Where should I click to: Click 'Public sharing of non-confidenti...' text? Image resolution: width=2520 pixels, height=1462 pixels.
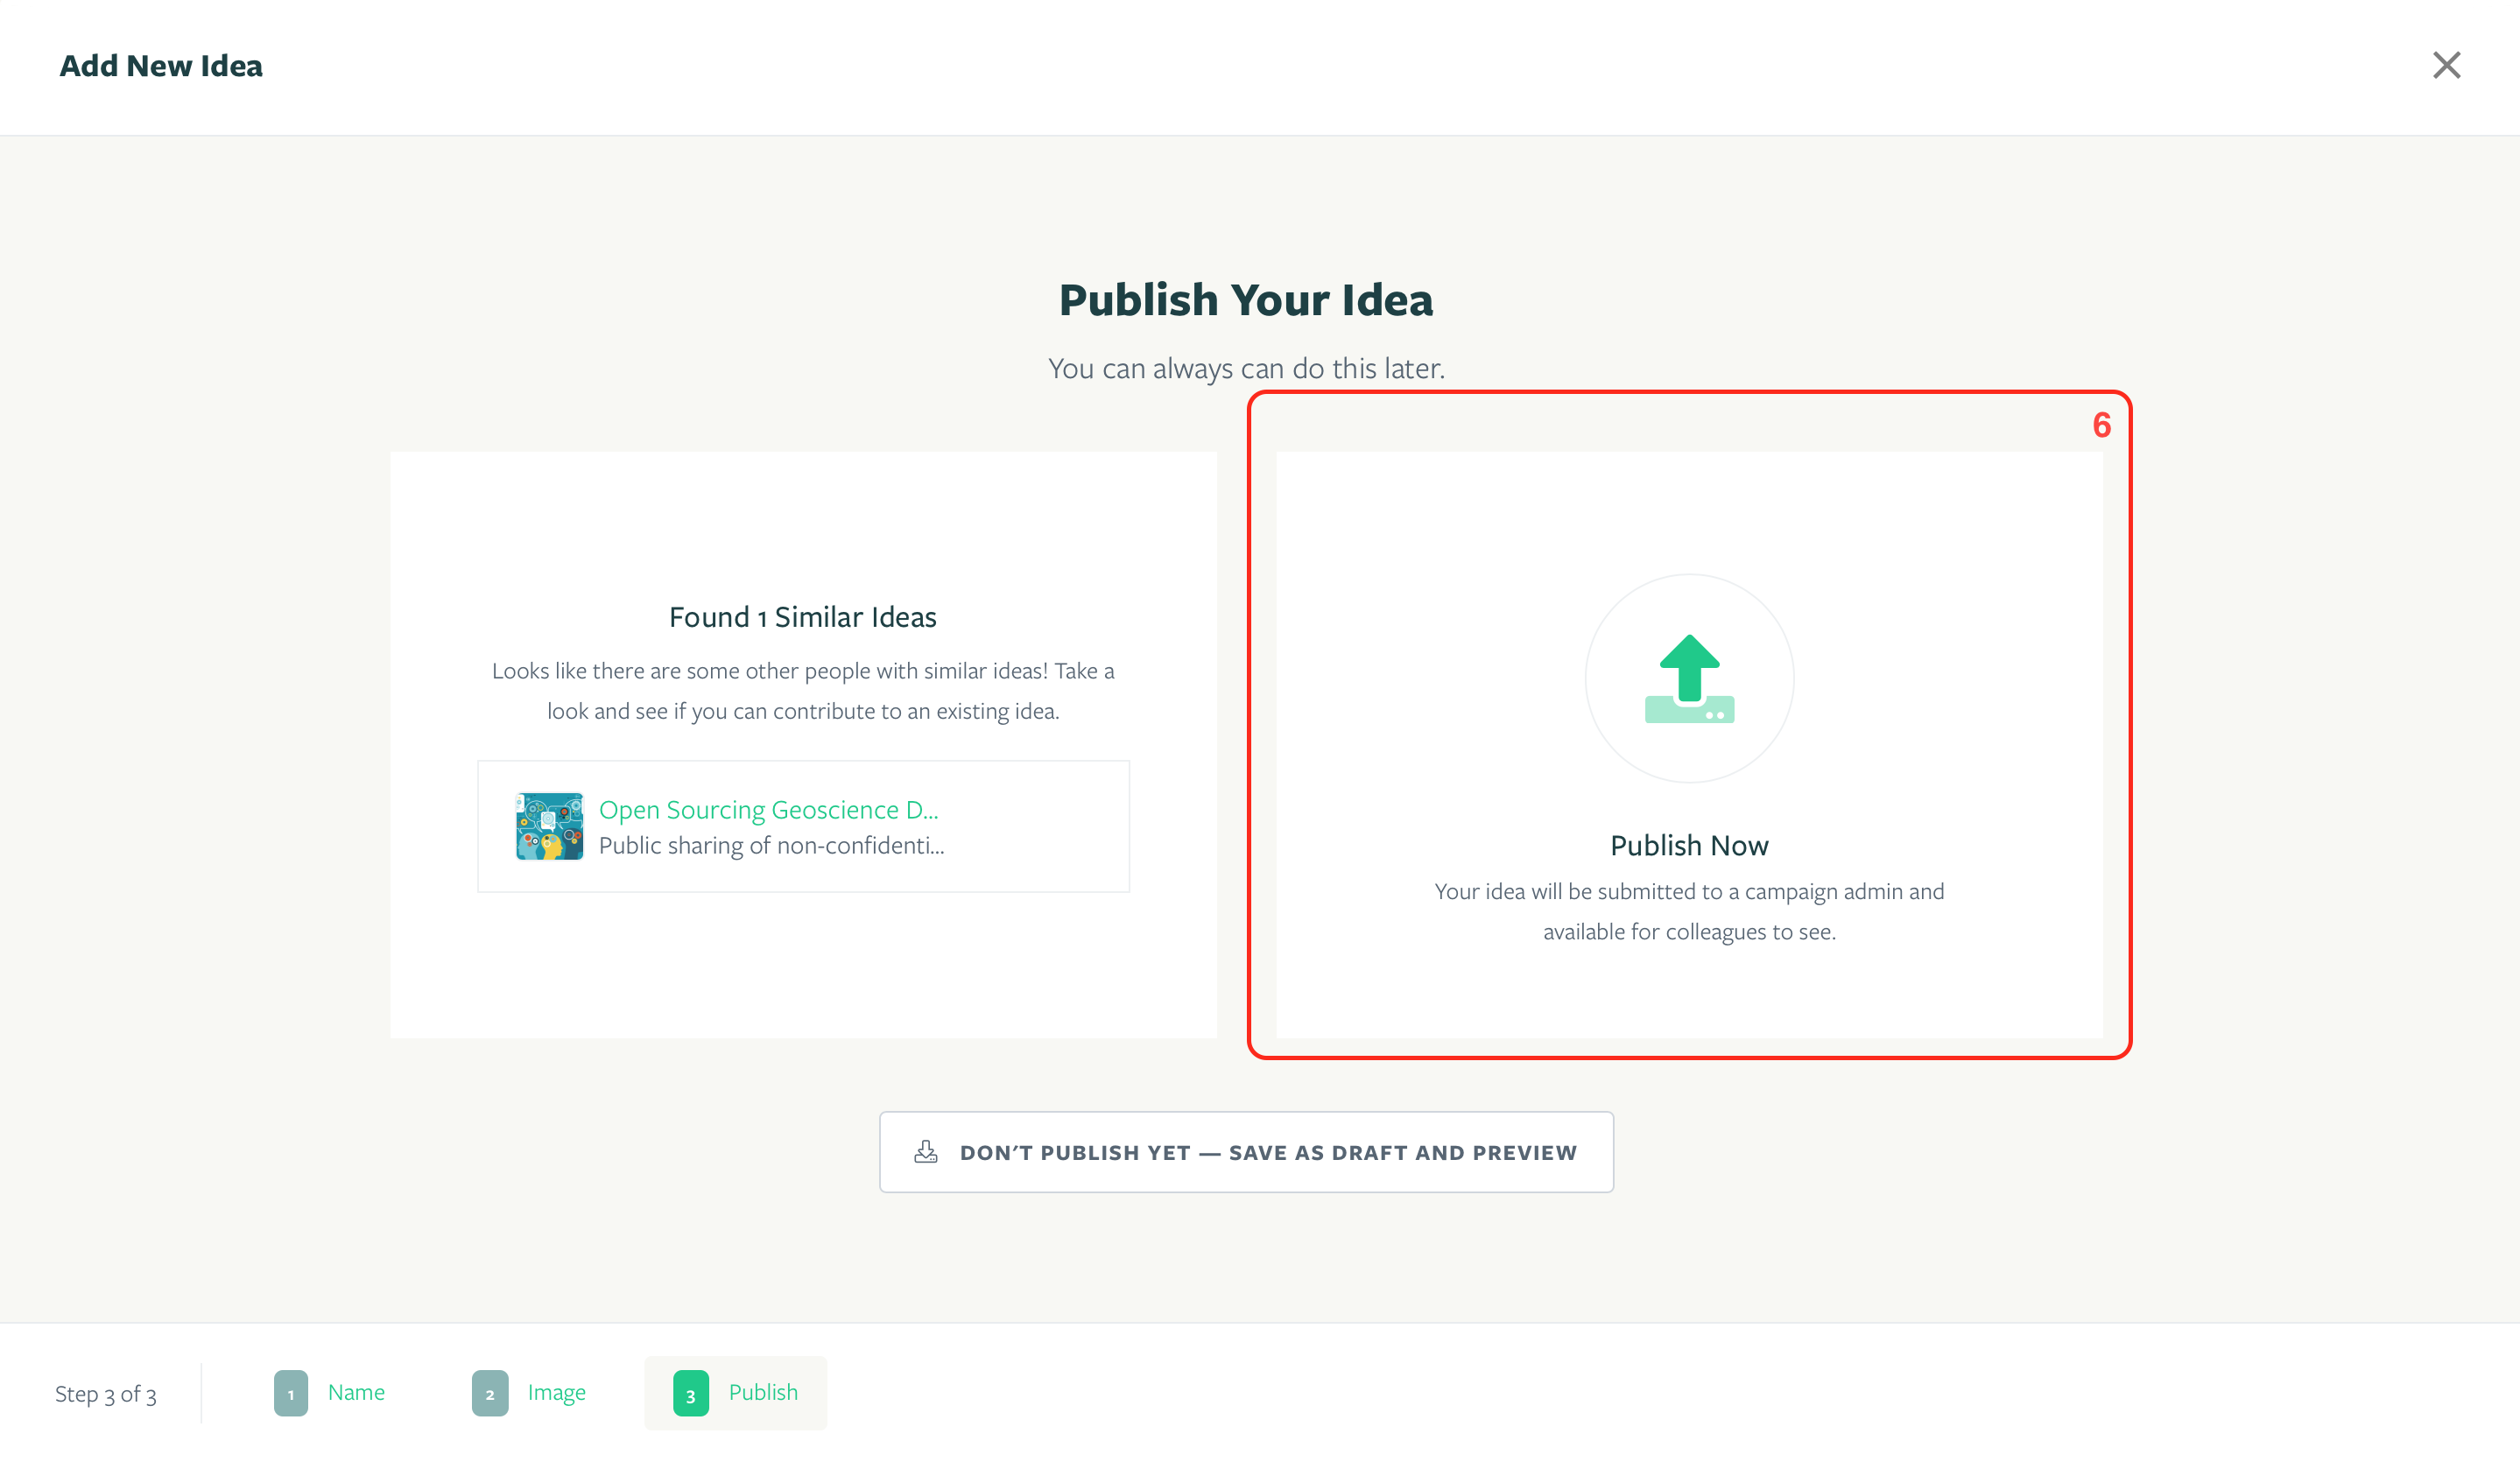click(x=772, y=845)
